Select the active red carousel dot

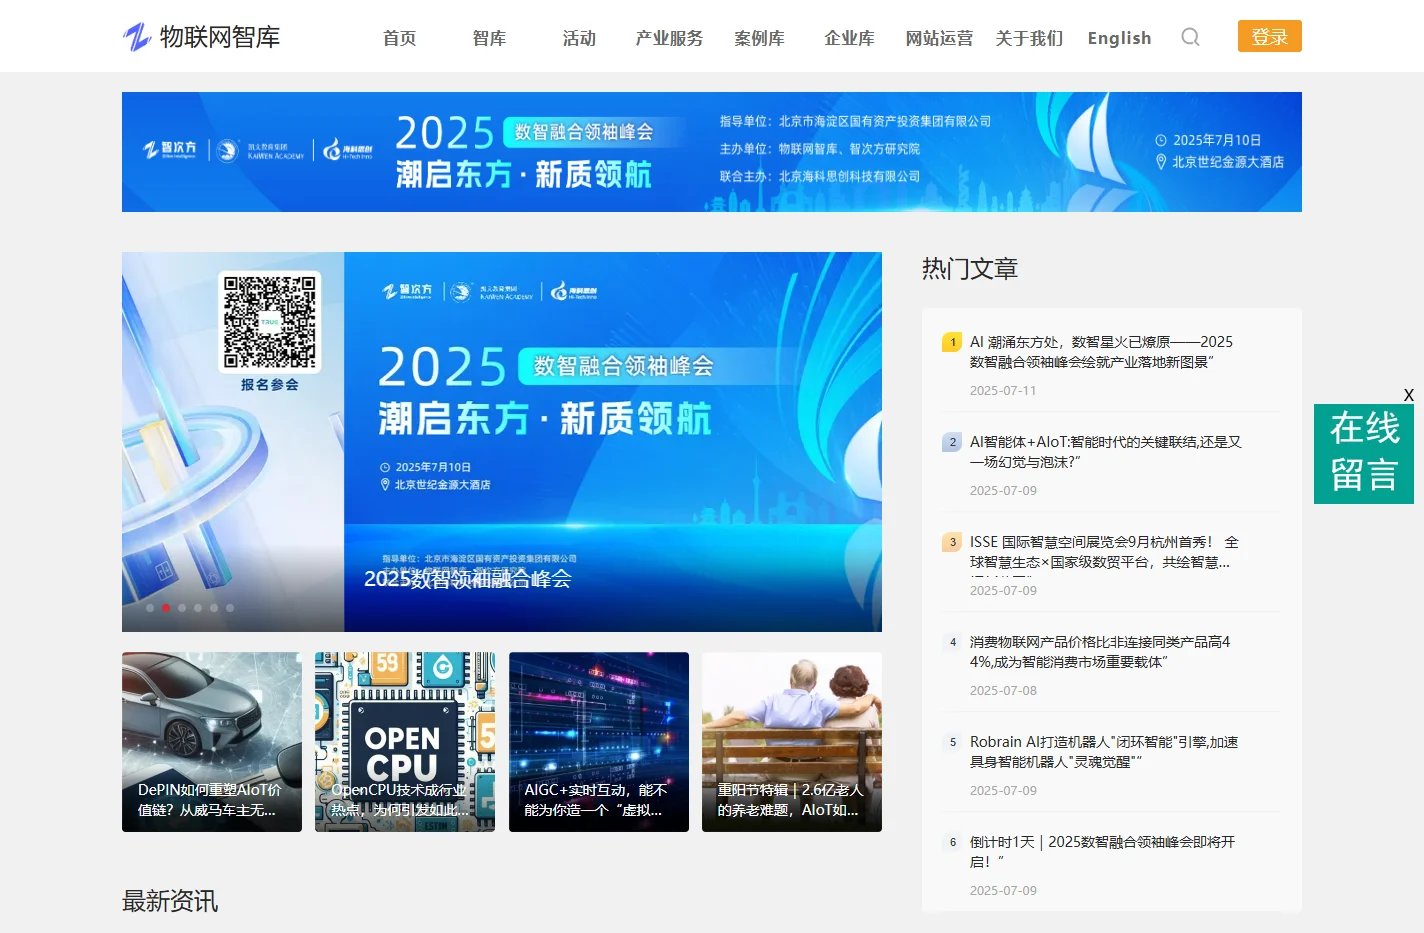[x=166, y=608]
